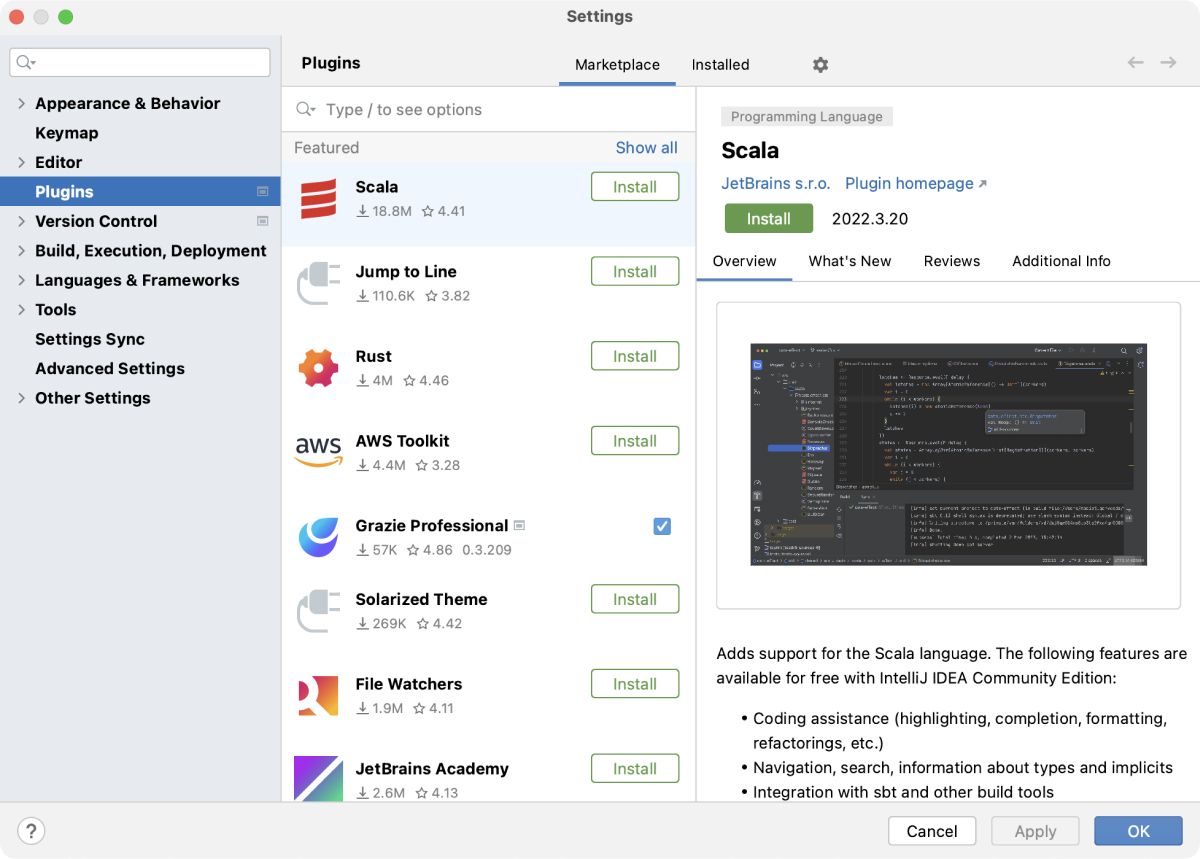Open the Scala plugin homepage link

coord(908,183)
